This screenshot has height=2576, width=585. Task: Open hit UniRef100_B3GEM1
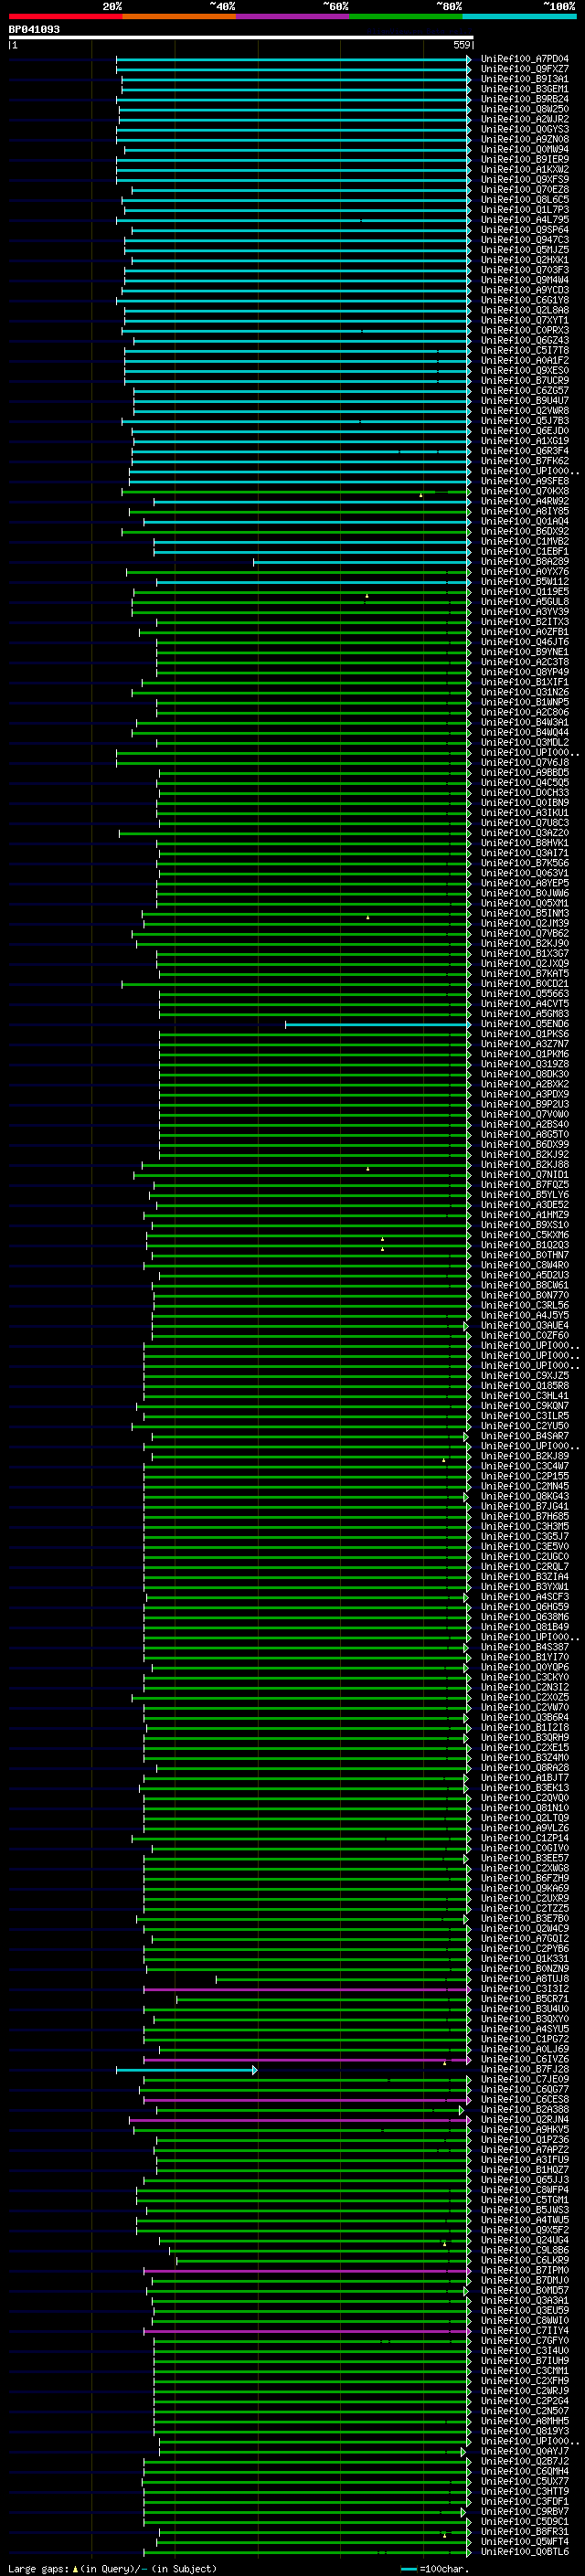tap(524, 89)
